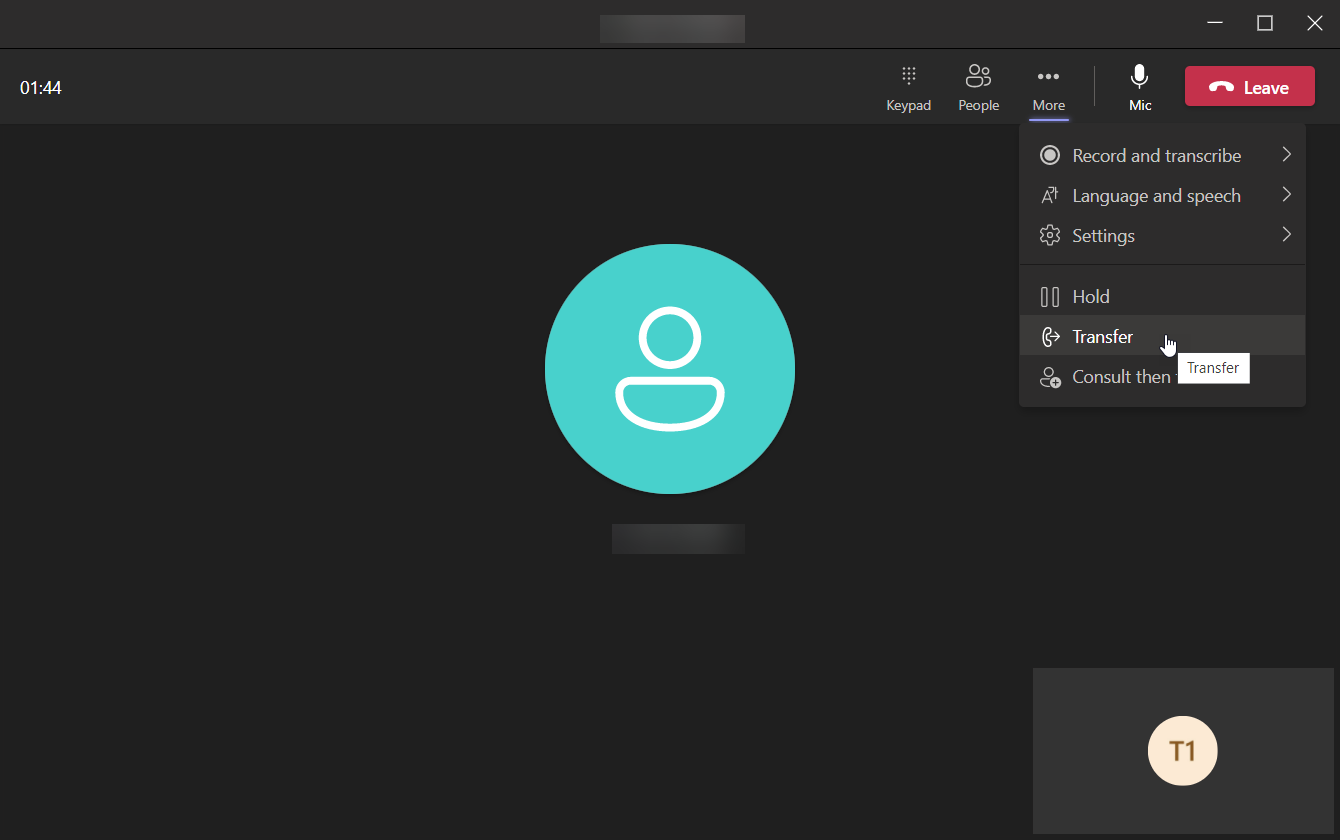1340x840 pixels.
Task: Put the call on Hold
Action: click(1090, 297)
